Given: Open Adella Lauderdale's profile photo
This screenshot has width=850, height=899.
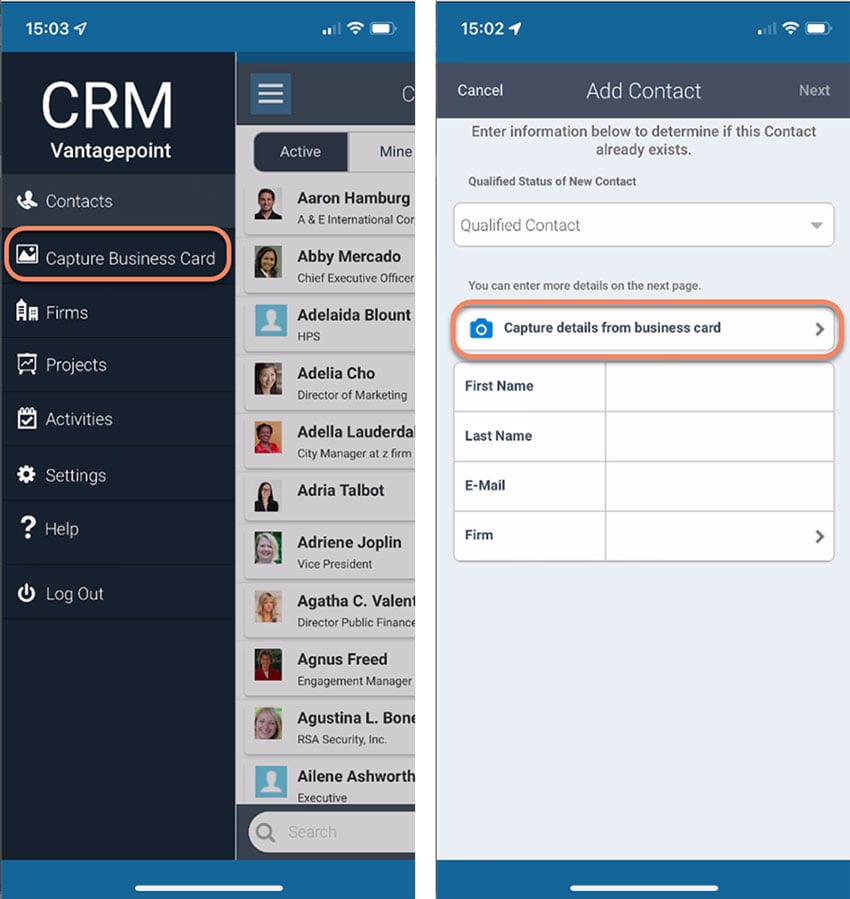Looking at the screenshot, I should [268, 437].
